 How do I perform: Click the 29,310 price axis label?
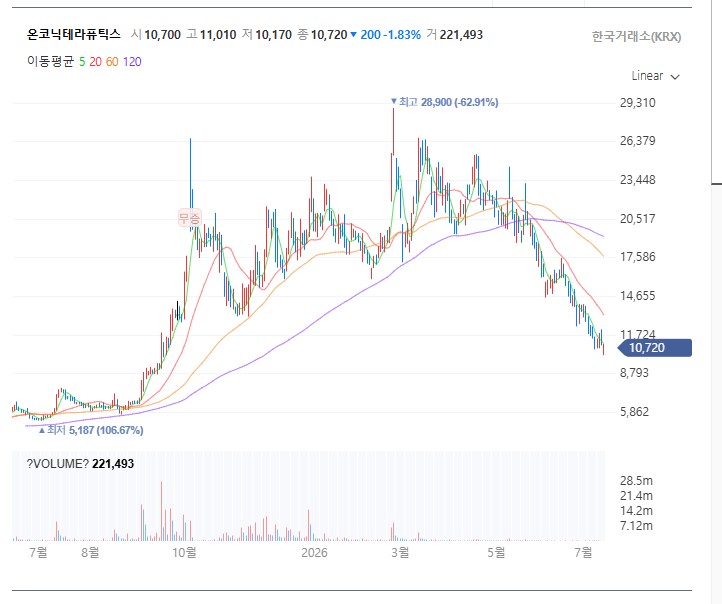click(637, 103)
